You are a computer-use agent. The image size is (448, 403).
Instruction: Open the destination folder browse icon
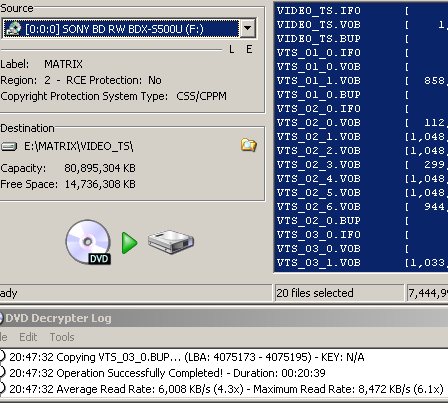249,145
